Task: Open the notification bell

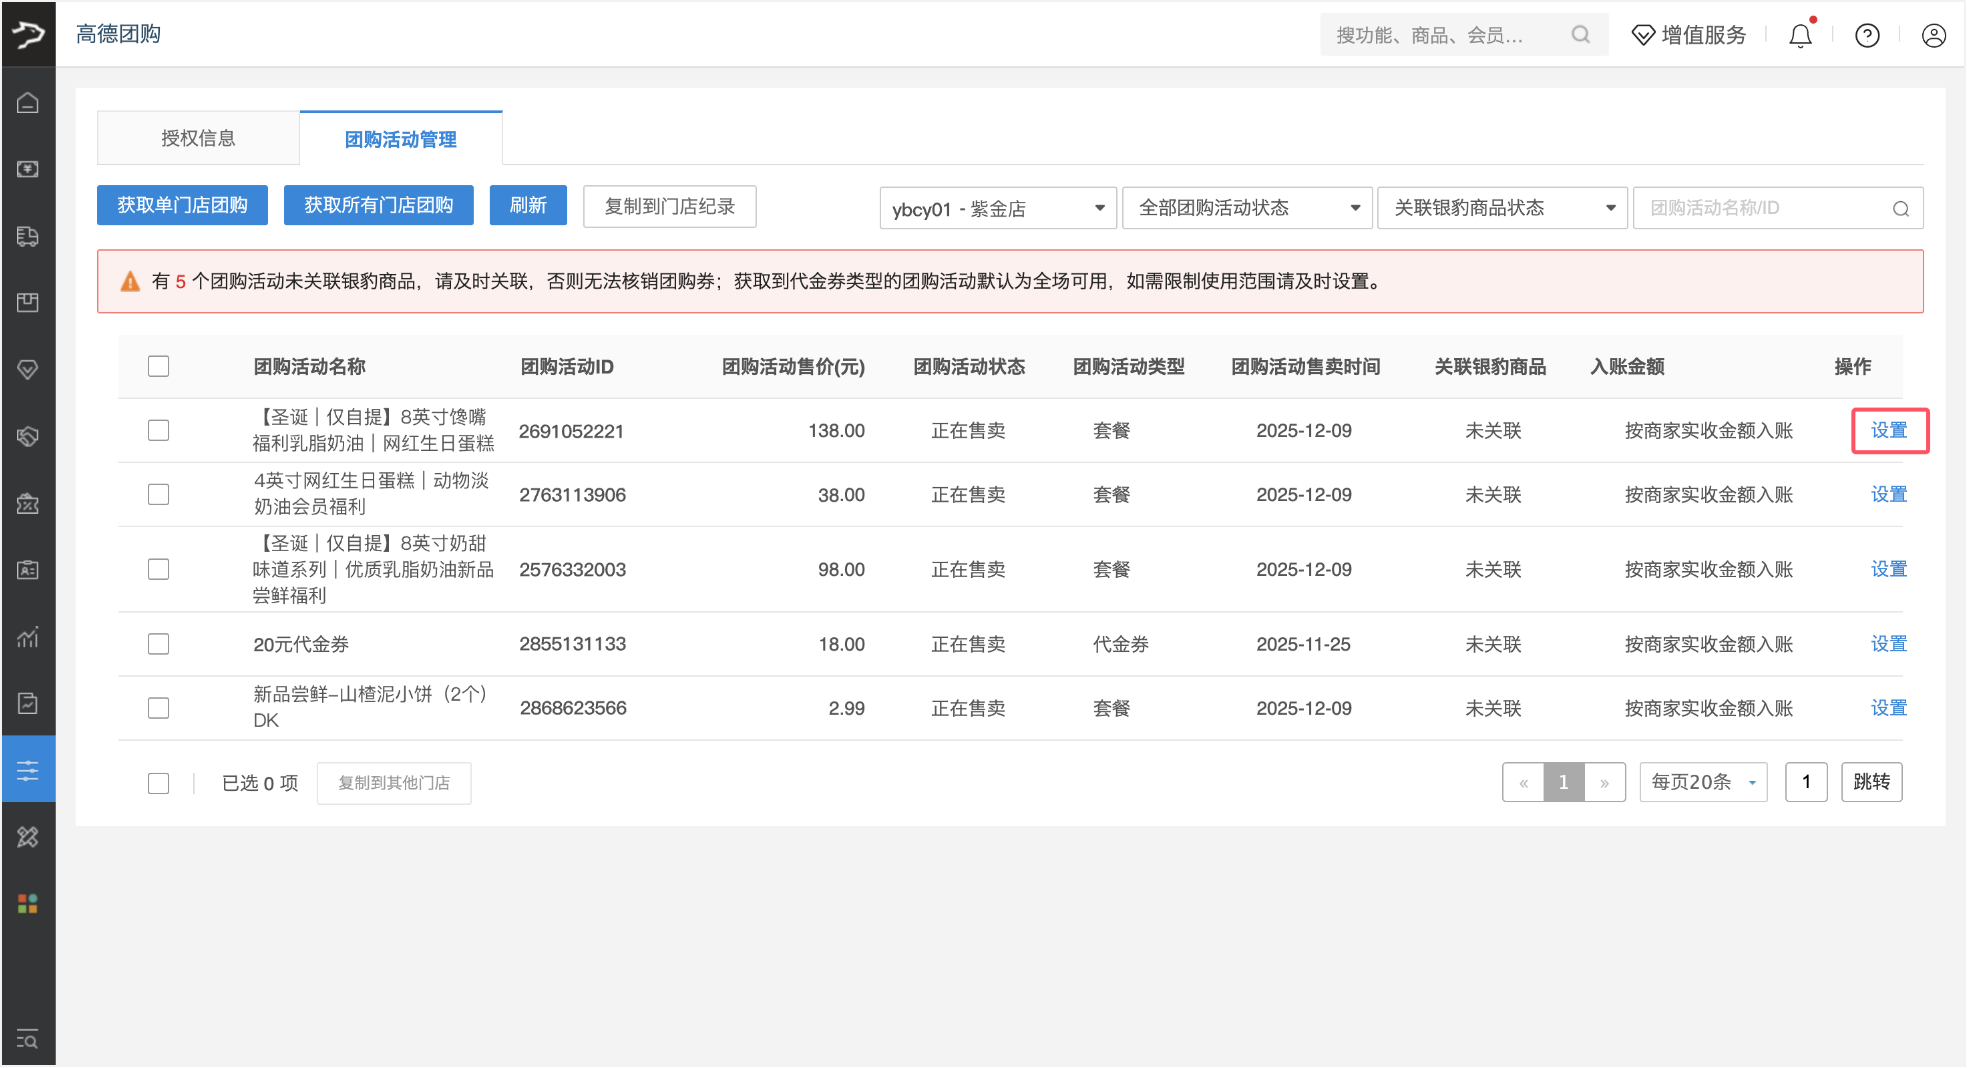Action: pos(1800,36)
